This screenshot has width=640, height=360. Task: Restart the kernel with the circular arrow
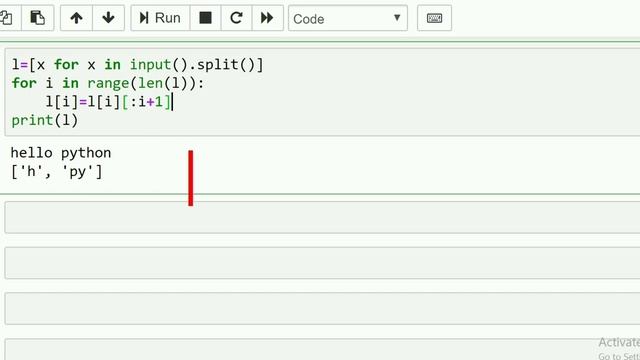pyautogui.click(x=236, y=18)
